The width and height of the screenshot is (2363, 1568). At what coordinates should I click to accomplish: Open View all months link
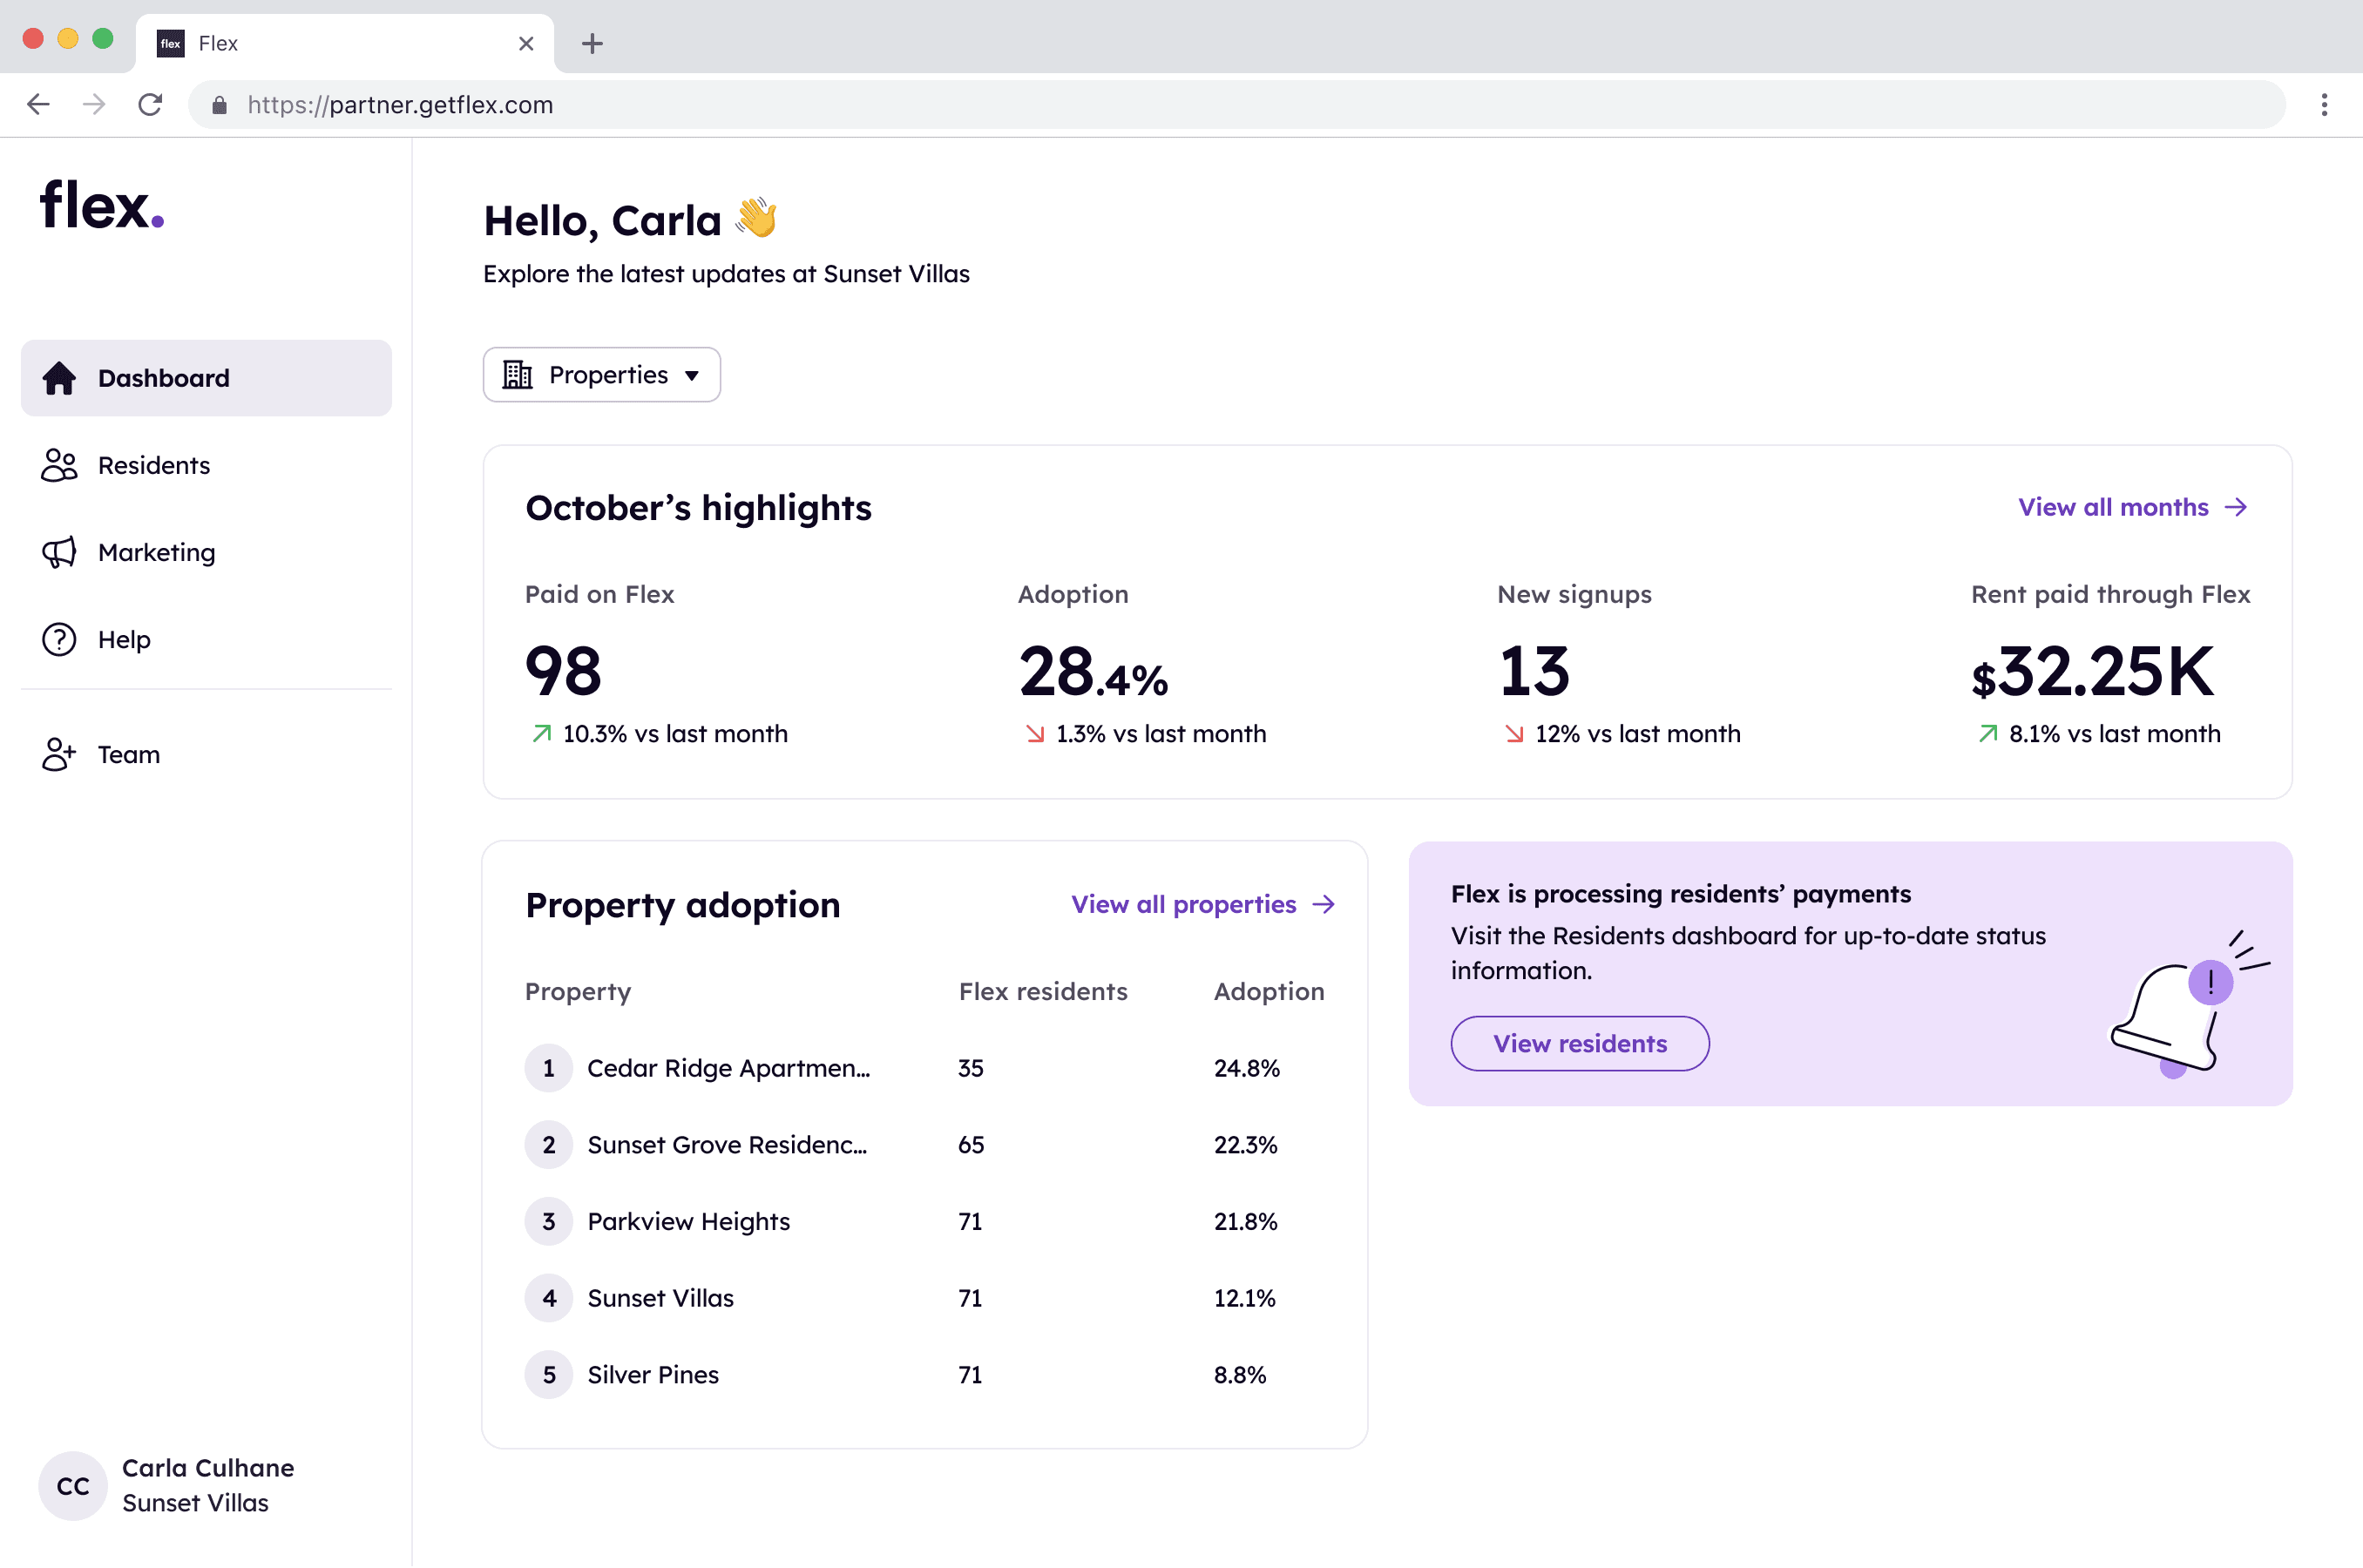coord(2131,507)
